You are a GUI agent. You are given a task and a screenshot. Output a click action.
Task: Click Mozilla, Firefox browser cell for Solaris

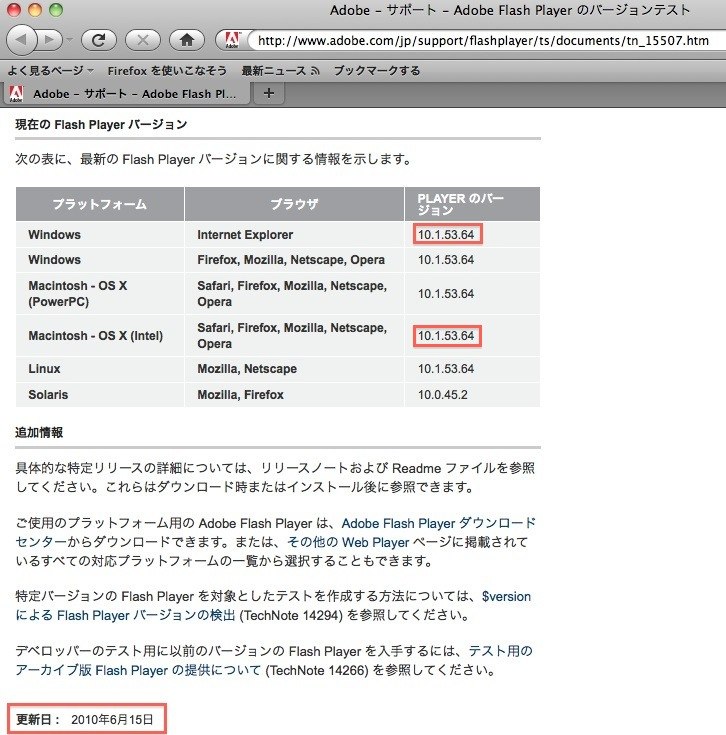(x=294, y=395)
